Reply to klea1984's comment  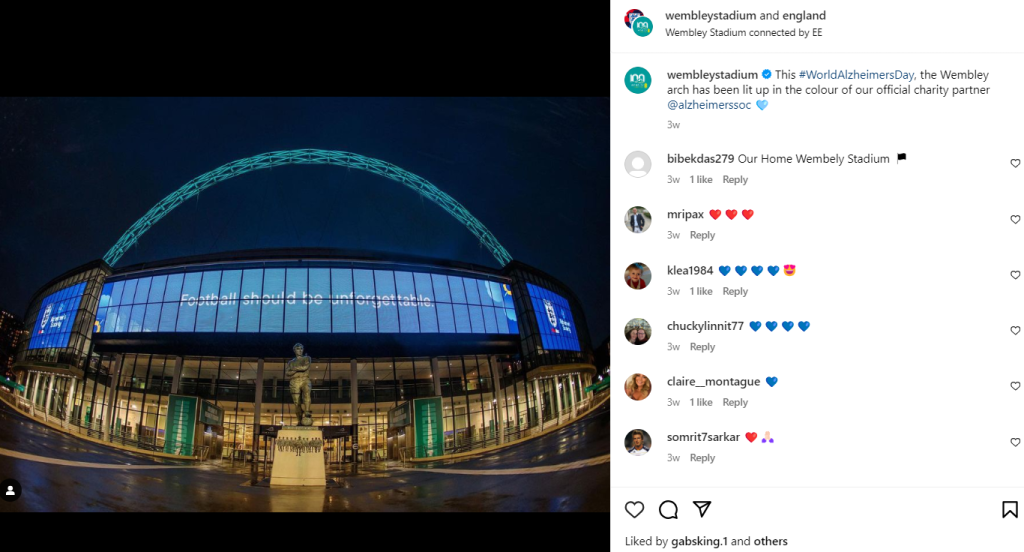(735, 291)
